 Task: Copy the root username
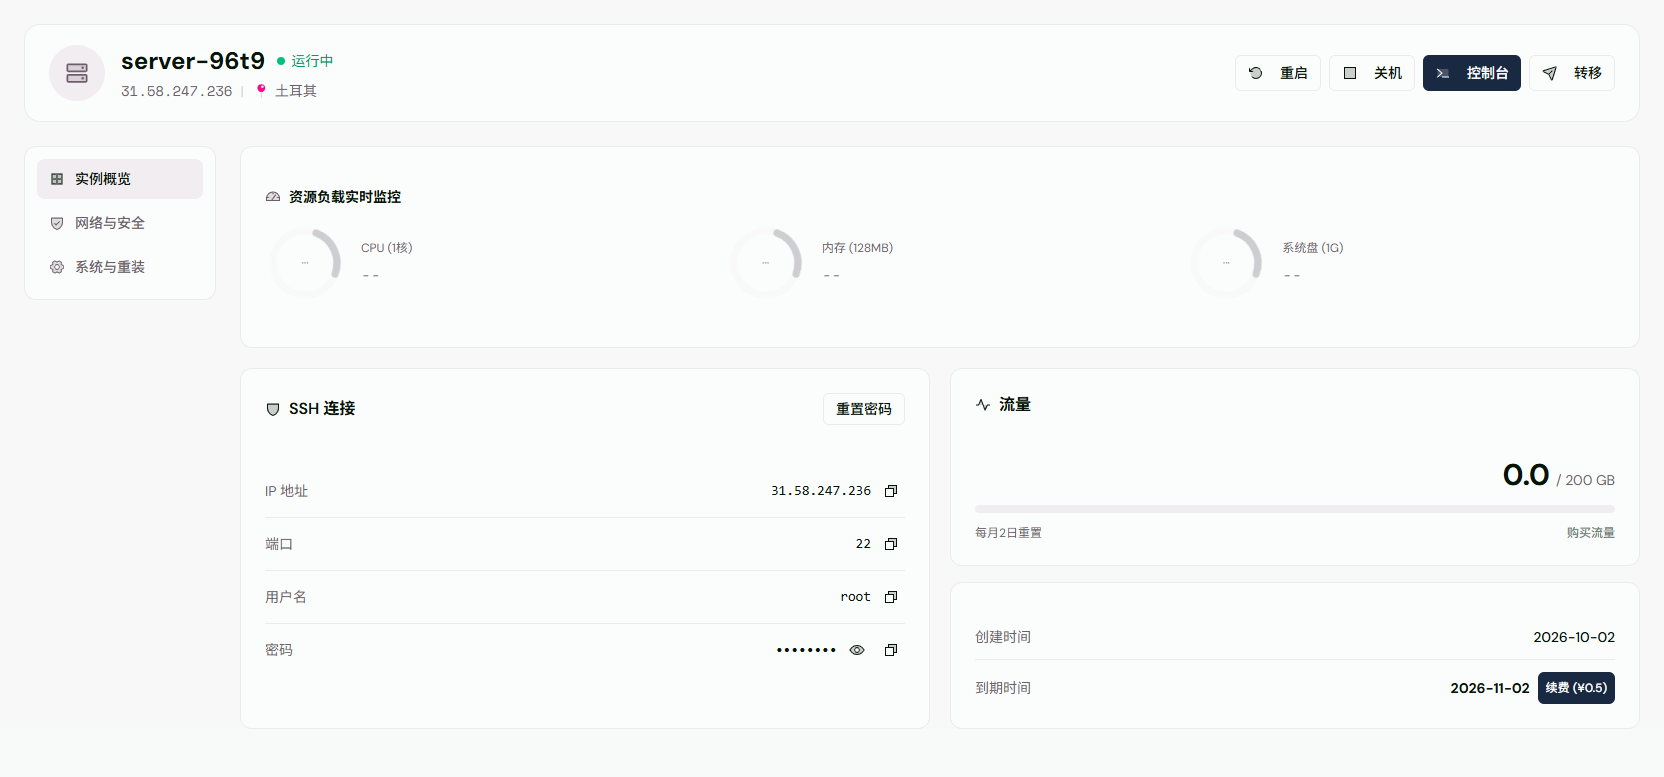tap(891, 597)
